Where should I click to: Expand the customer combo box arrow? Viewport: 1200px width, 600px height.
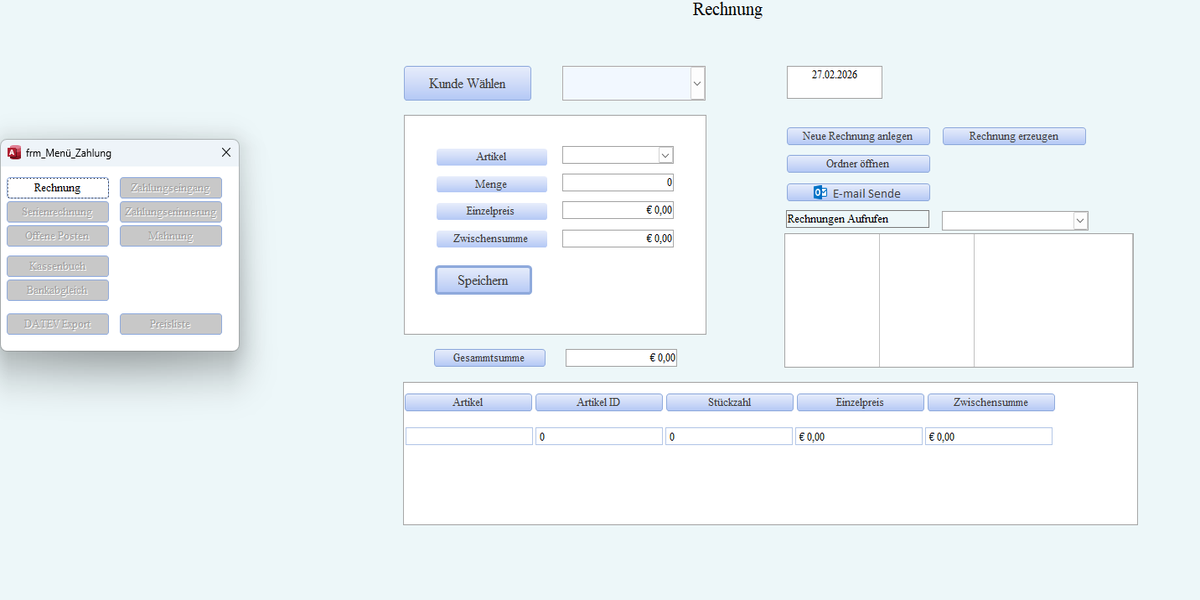pos(697,84)
